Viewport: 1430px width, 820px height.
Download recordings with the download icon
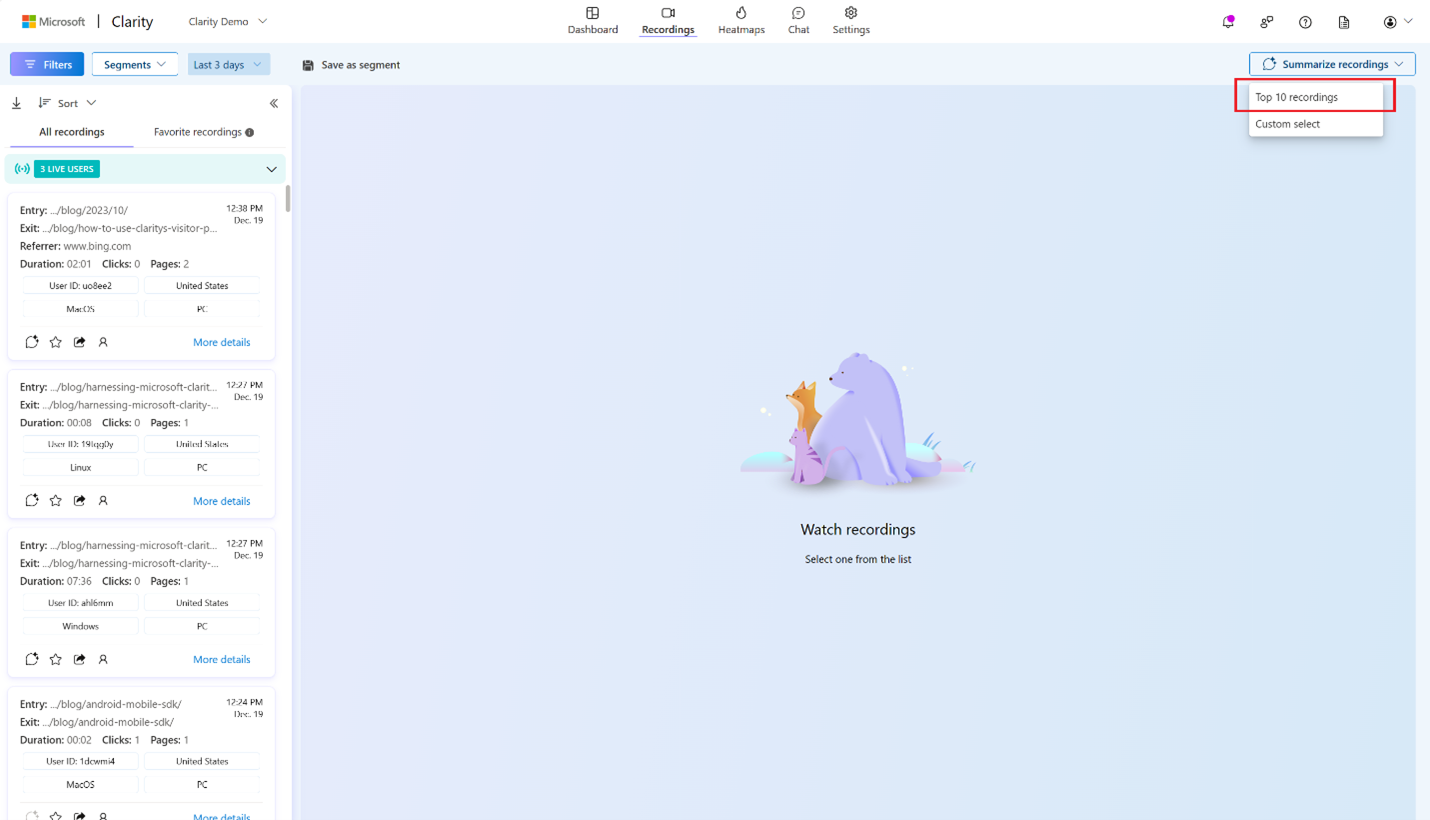pyautogui.click(x=16, y=103)
